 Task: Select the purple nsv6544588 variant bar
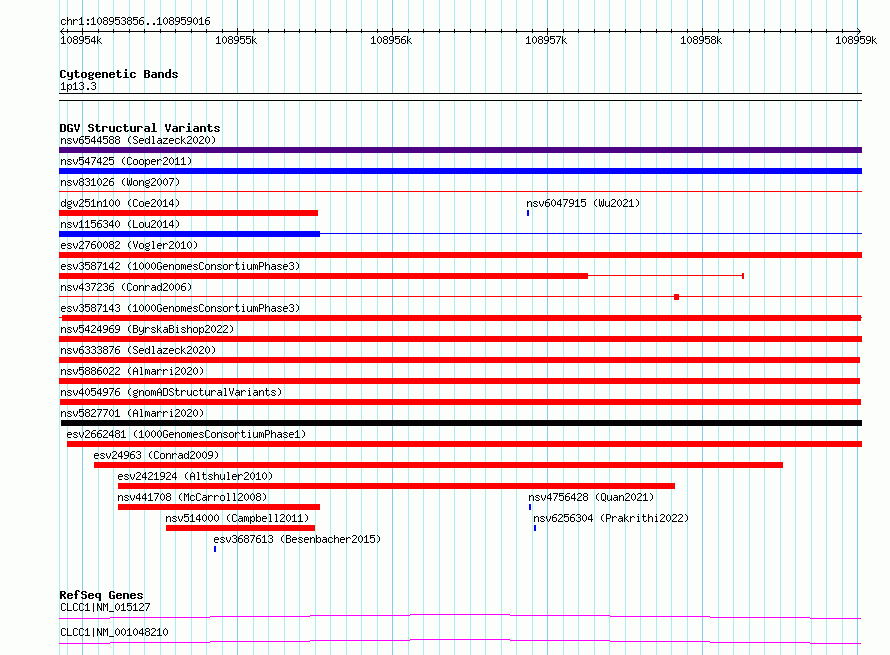pos(460,150)
